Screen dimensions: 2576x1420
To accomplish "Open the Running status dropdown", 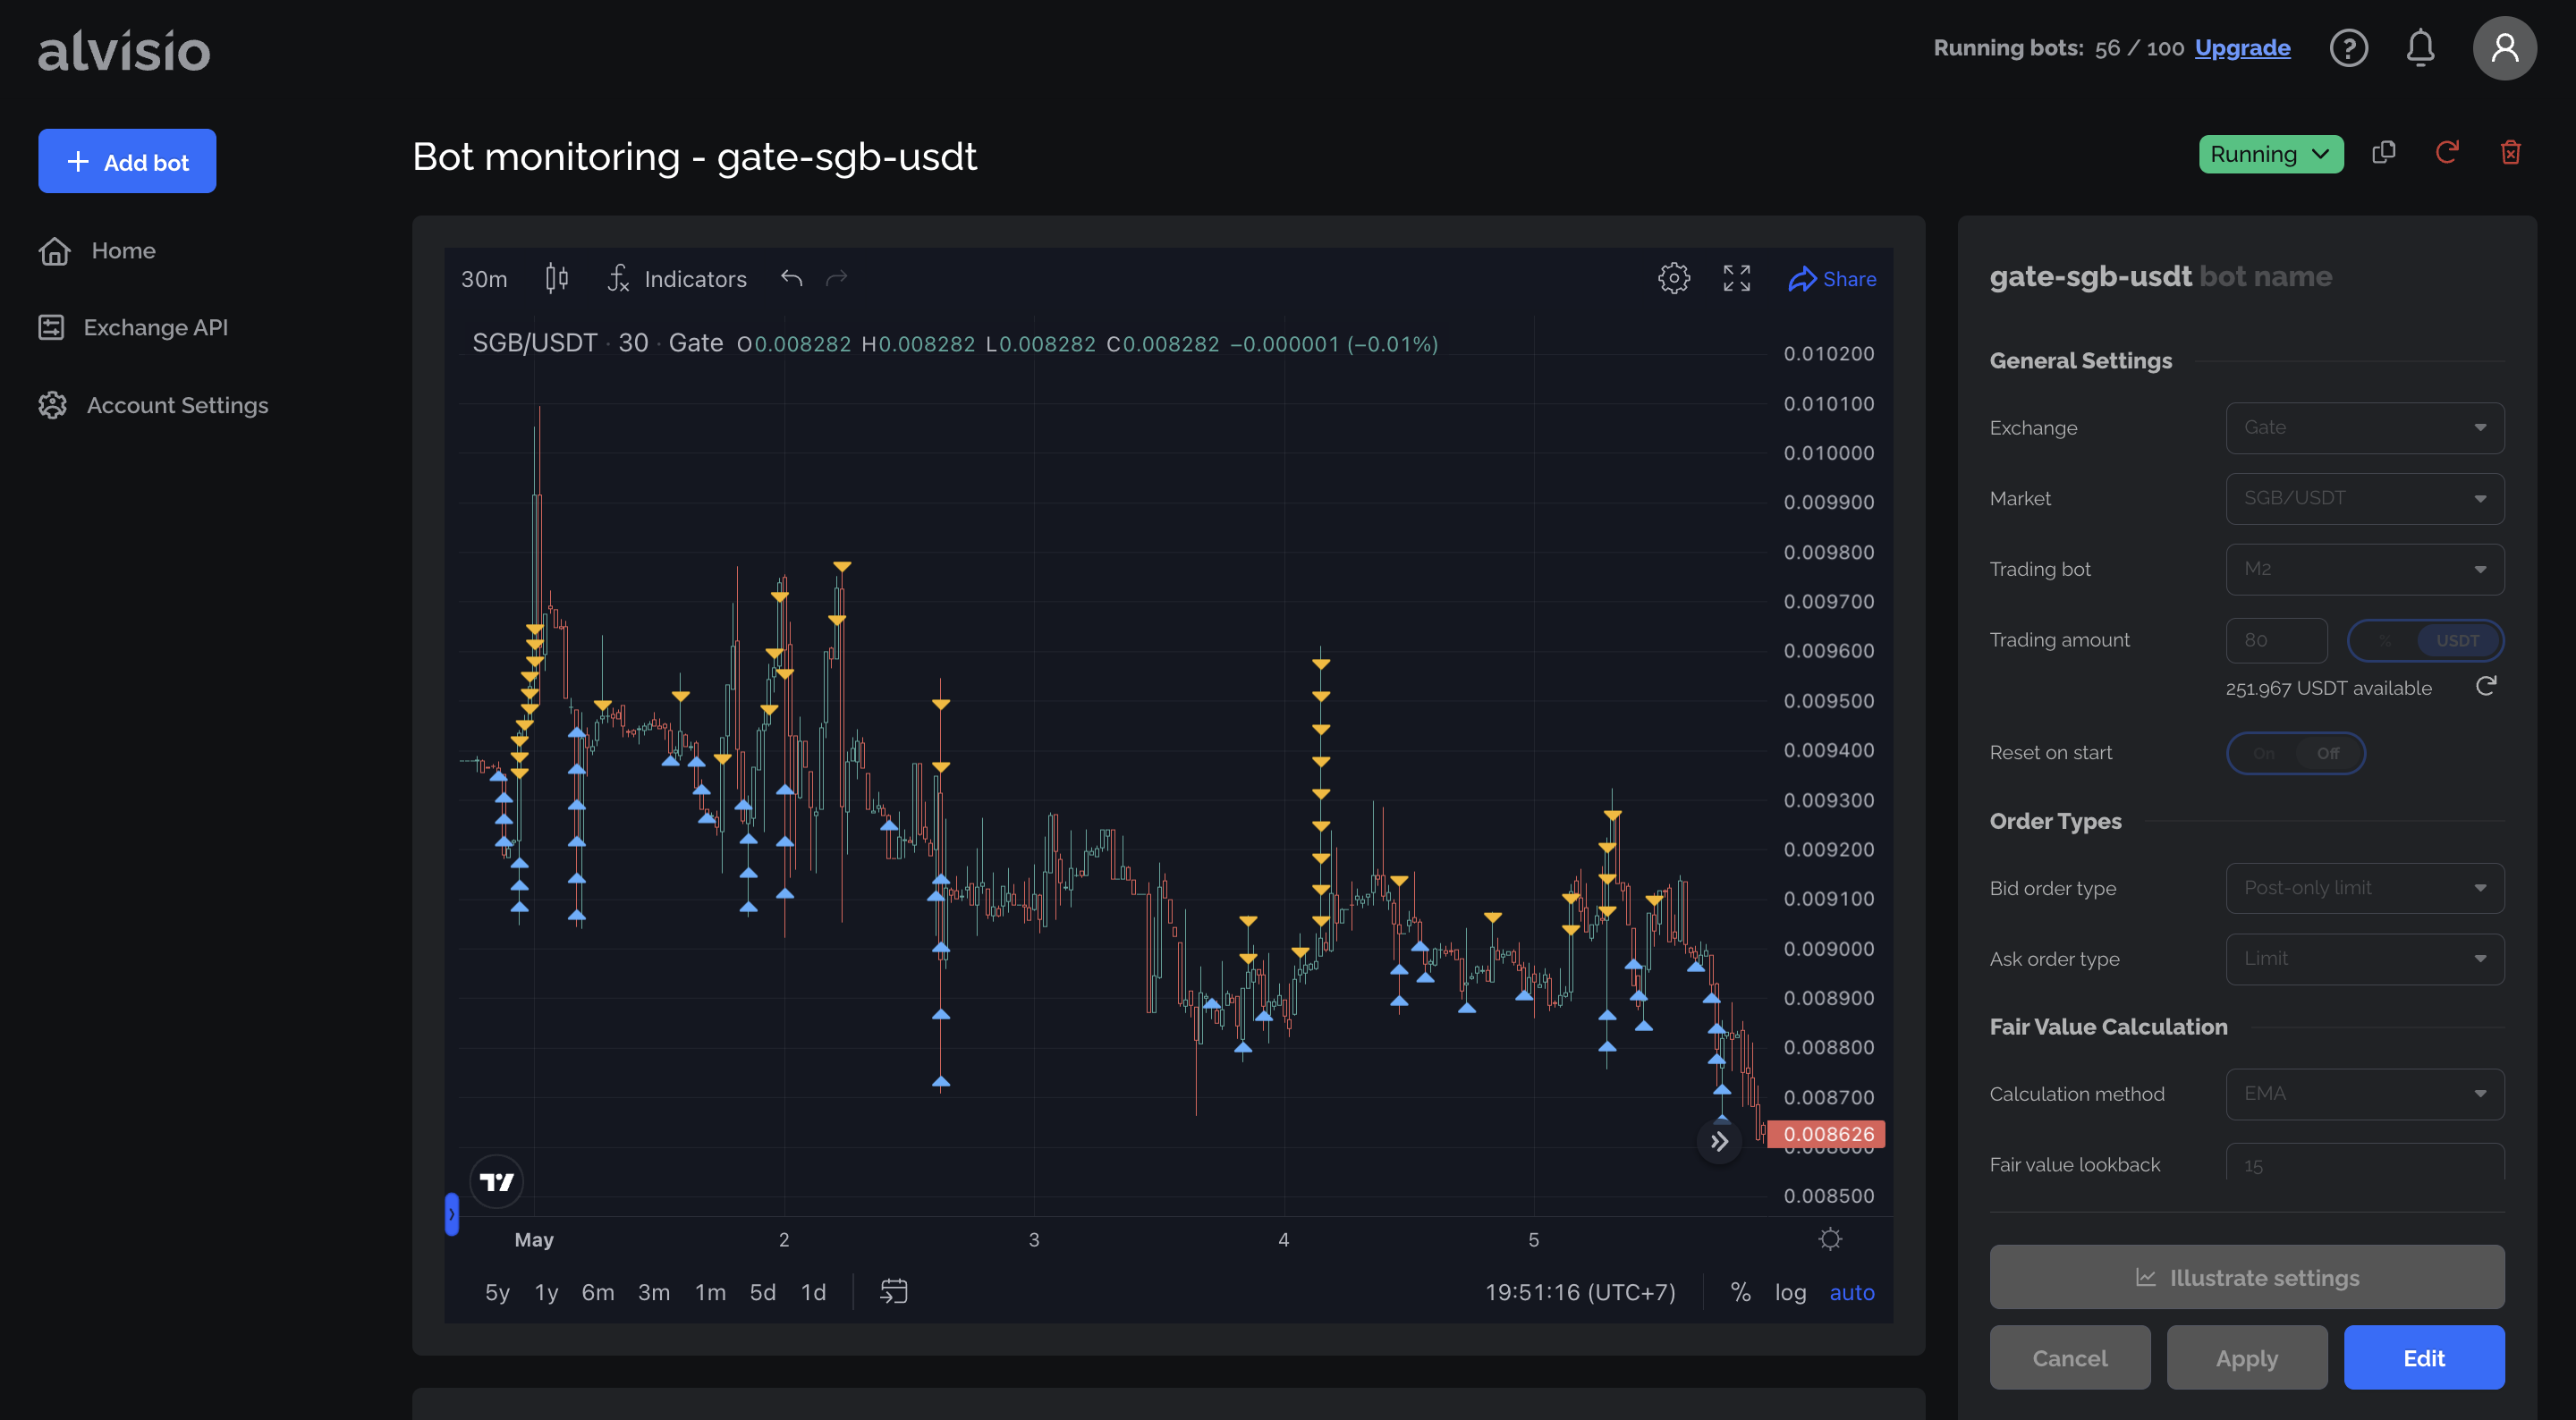I will (x=2270, y=154).
